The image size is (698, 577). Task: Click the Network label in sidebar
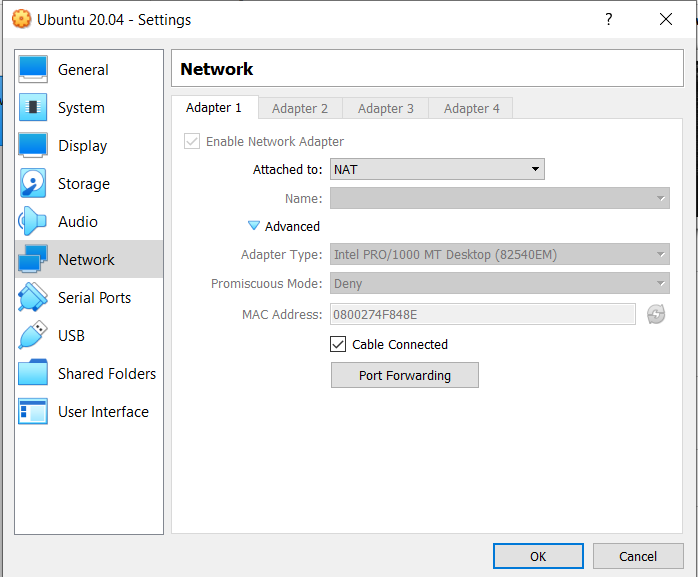click(86, 260)
